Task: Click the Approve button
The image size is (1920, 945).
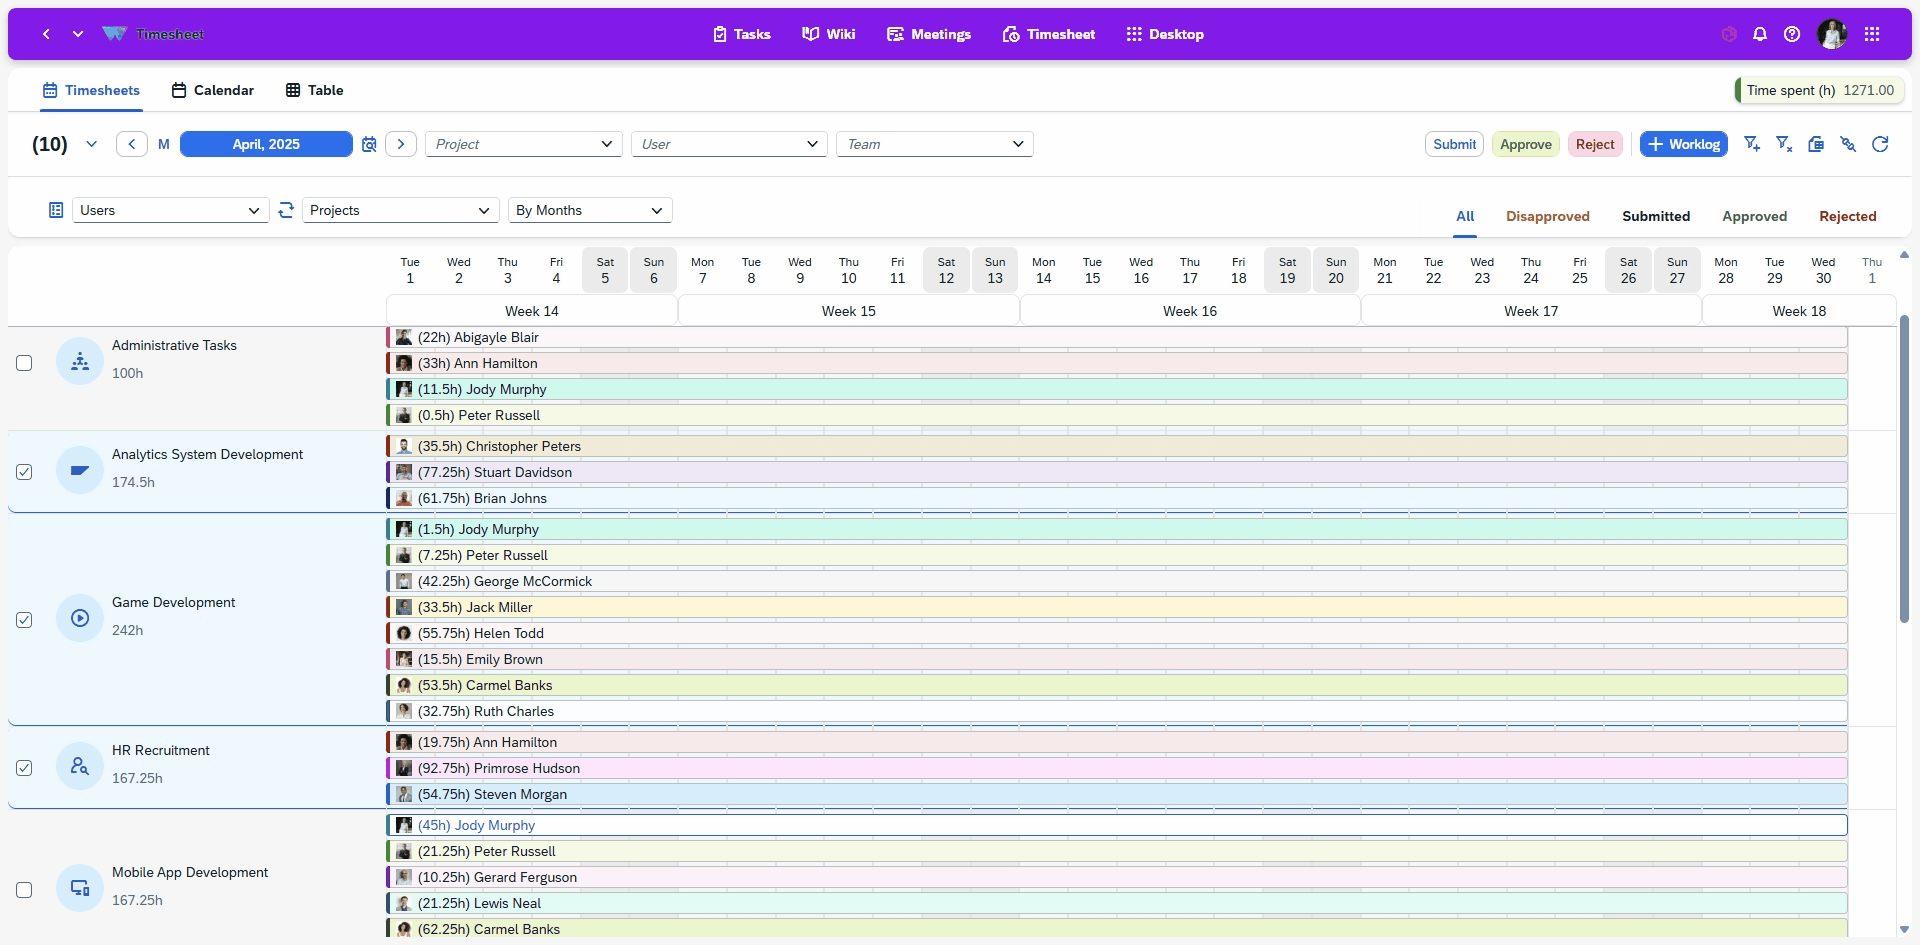Action: pos(1525,144)
